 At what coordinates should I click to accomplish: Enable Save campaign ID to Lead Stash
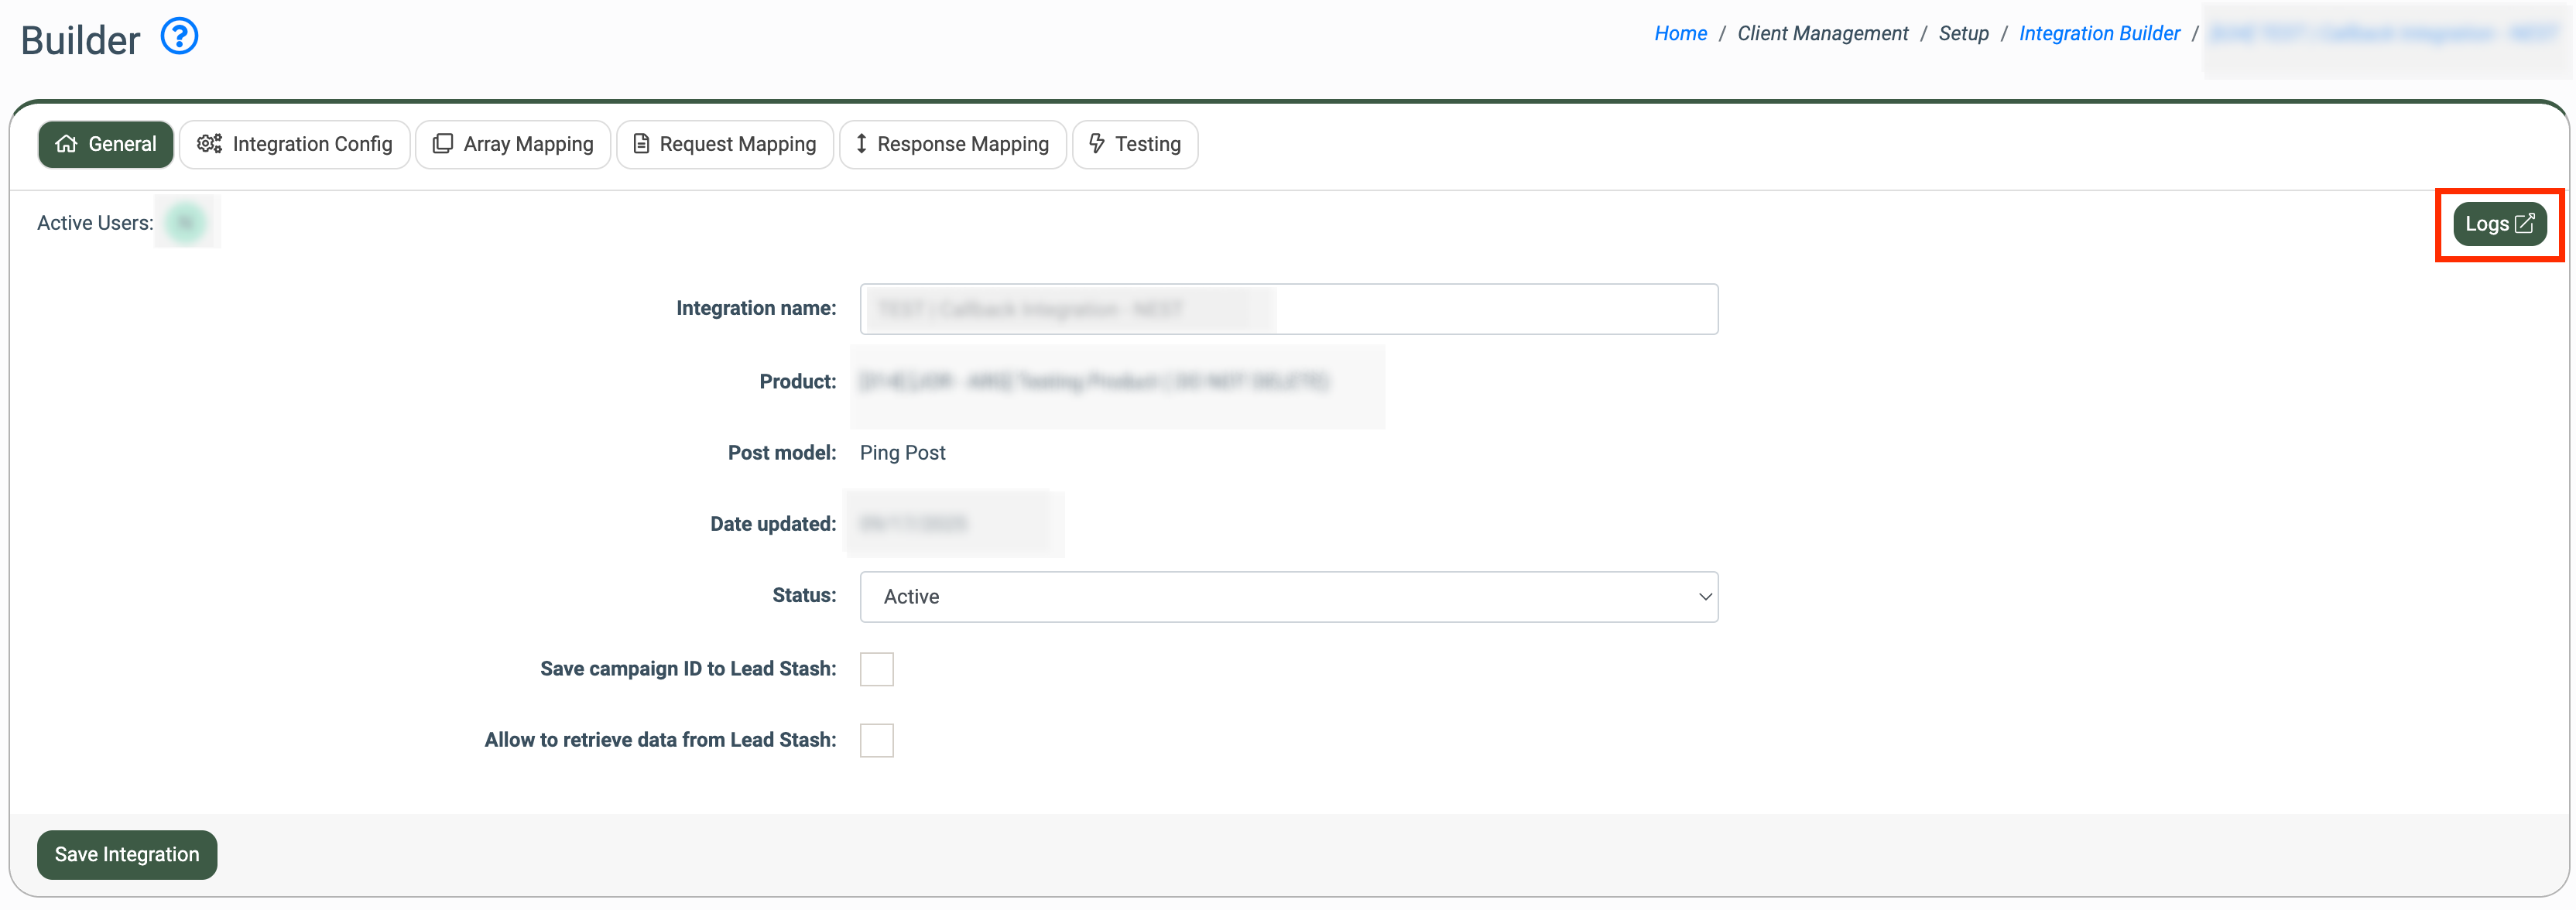pos(876,669)
